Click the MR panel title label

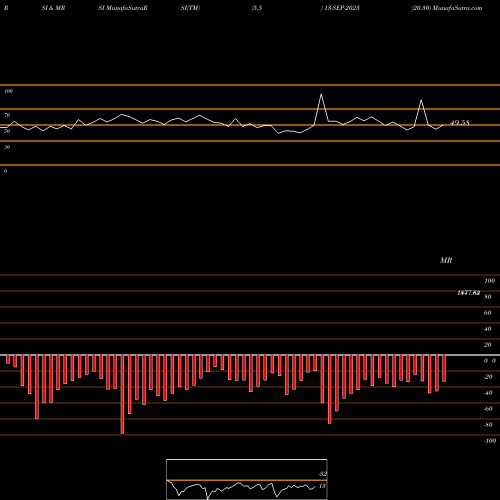446,260
